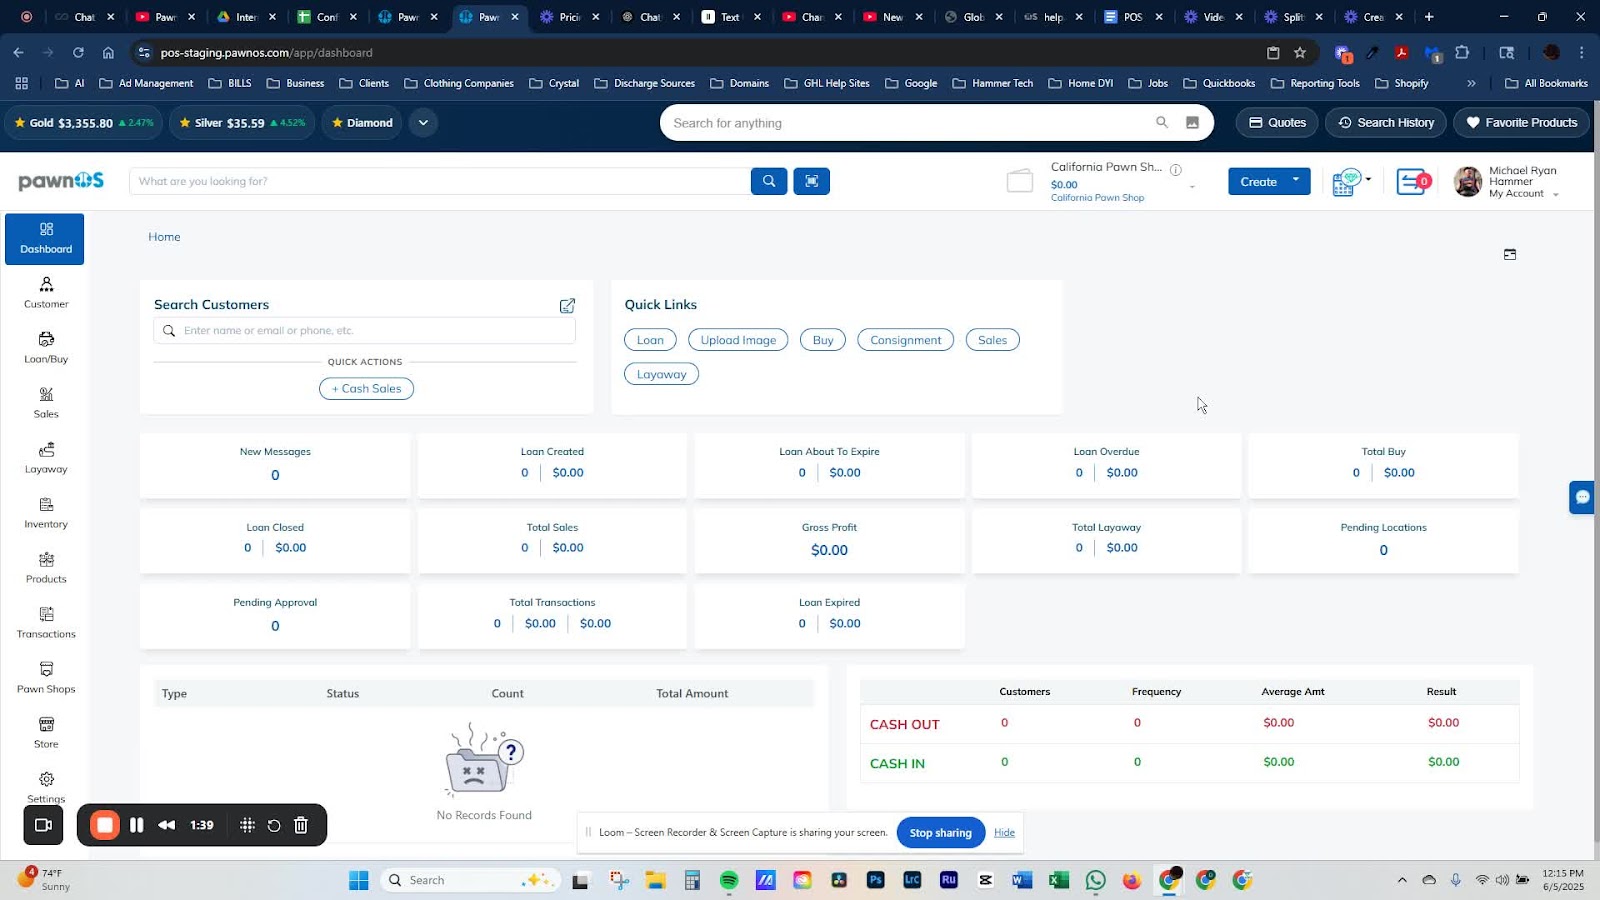
Task: Toggle Loom camera icon
Action: pos(43,825)
